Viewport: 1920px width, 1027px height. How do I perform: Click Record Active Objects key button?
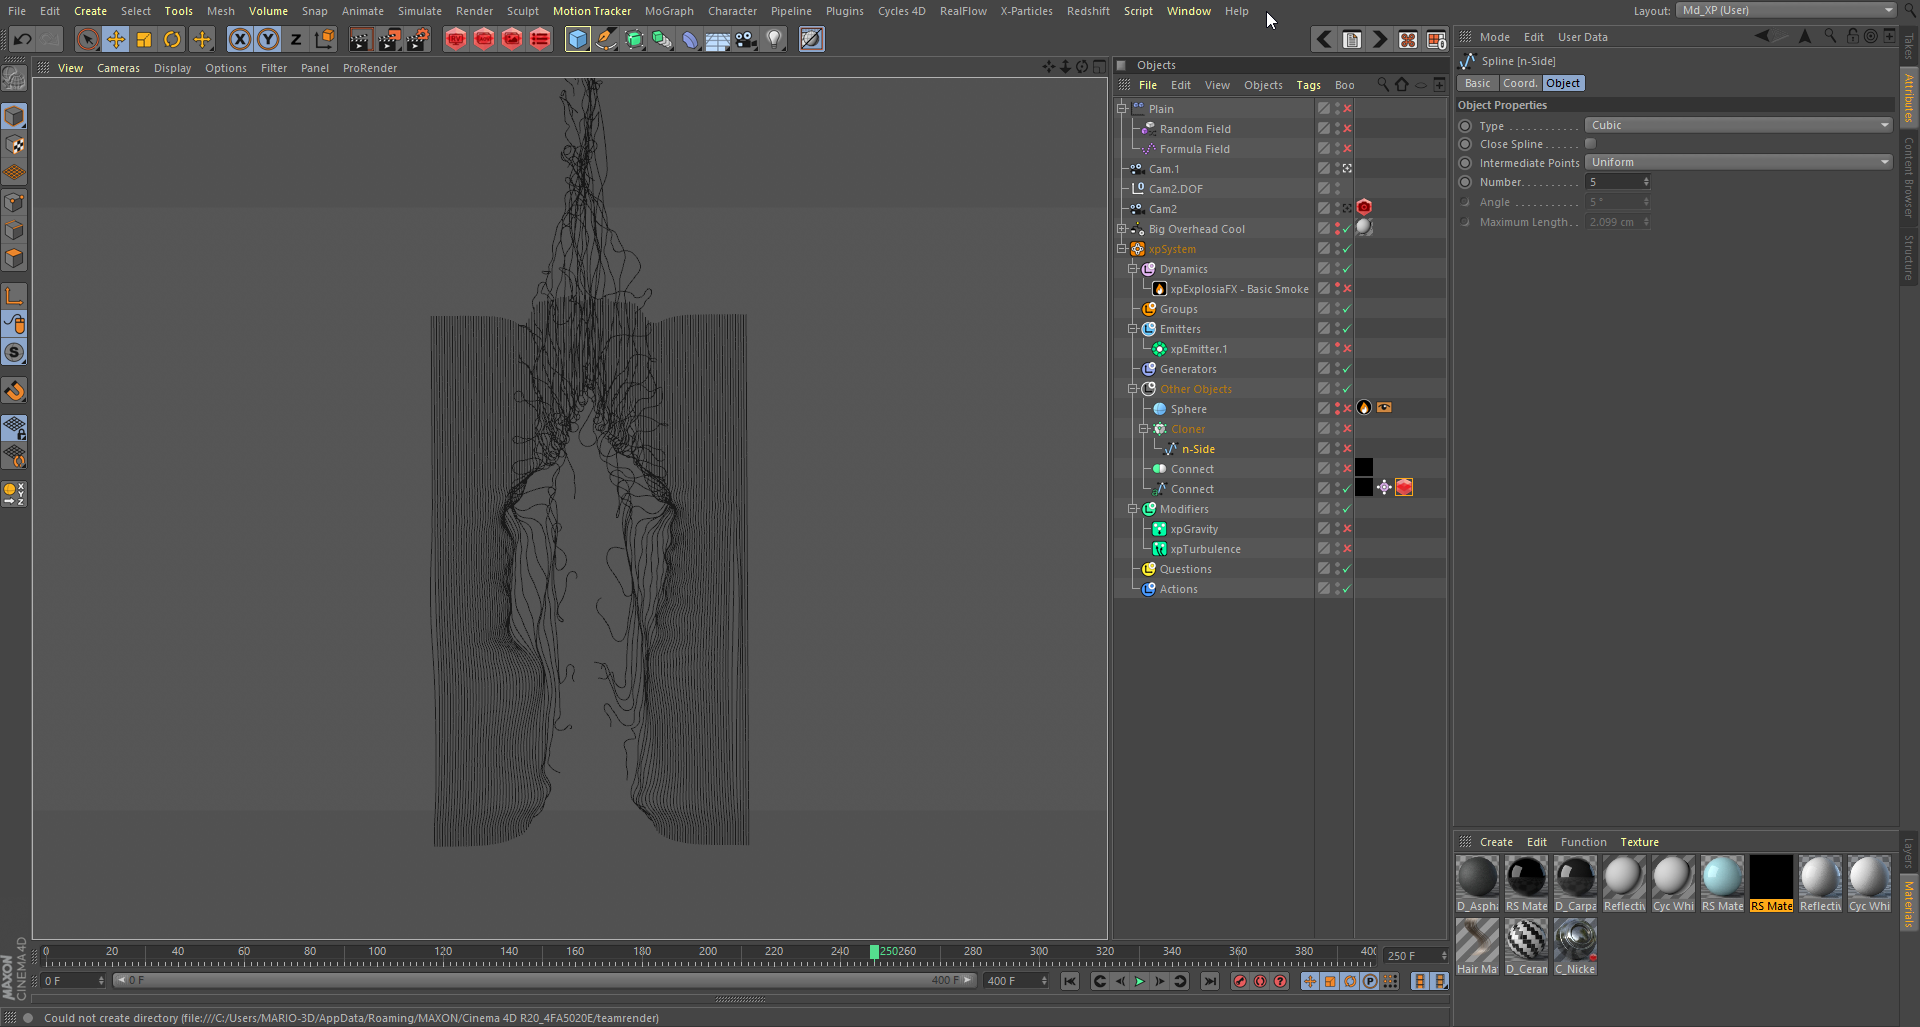[1240, 981]
